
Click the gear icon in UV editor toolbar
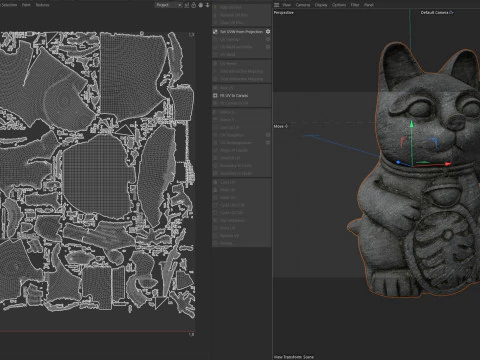pos(201,5)
